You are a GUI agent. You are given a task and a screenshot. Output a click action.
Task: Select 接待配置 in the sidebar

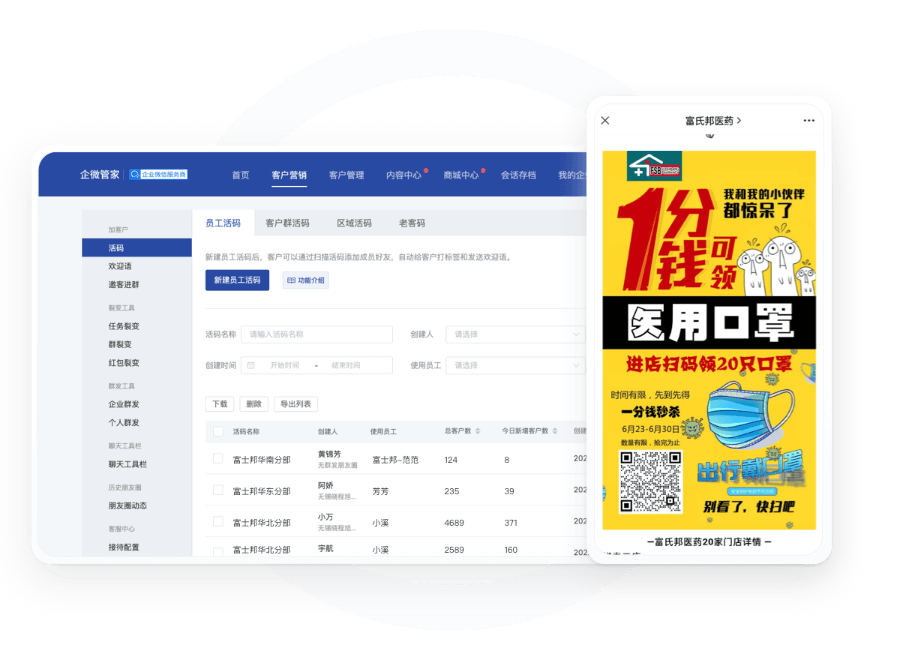click(x=124, y=547)
